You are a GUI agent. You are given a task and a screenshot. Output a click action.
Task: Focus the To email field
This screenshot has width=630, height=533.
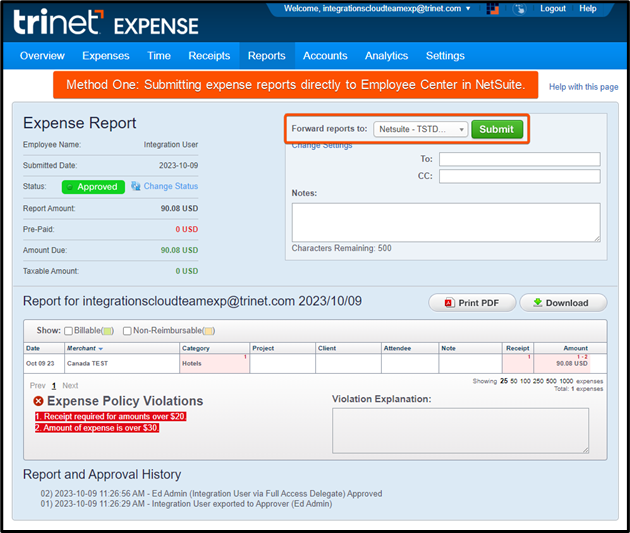coord(520,159)
